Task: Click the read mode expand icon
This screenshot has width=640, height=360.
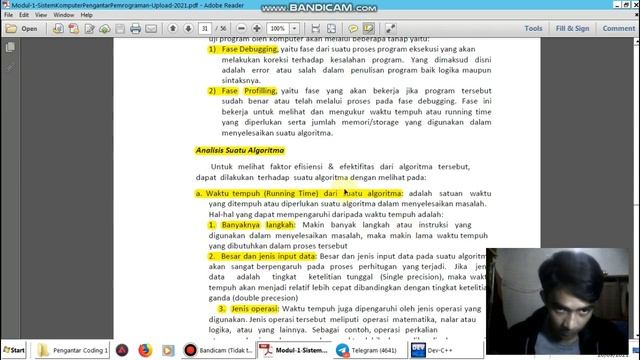Action: [x=390, y=29]
